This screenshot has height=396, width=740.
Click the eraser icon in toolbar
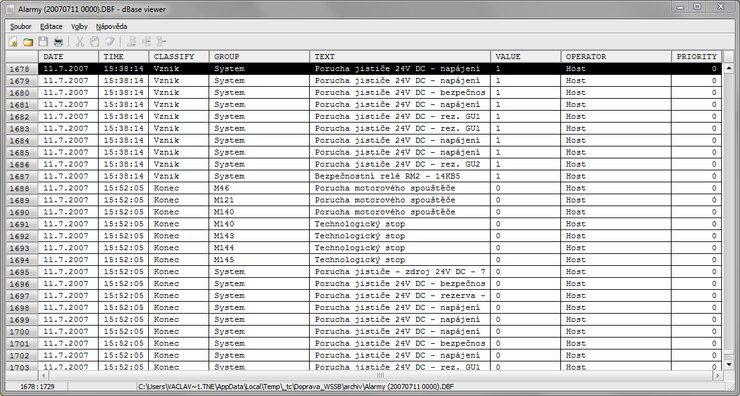pyautogui.click(x=109, y=42)
